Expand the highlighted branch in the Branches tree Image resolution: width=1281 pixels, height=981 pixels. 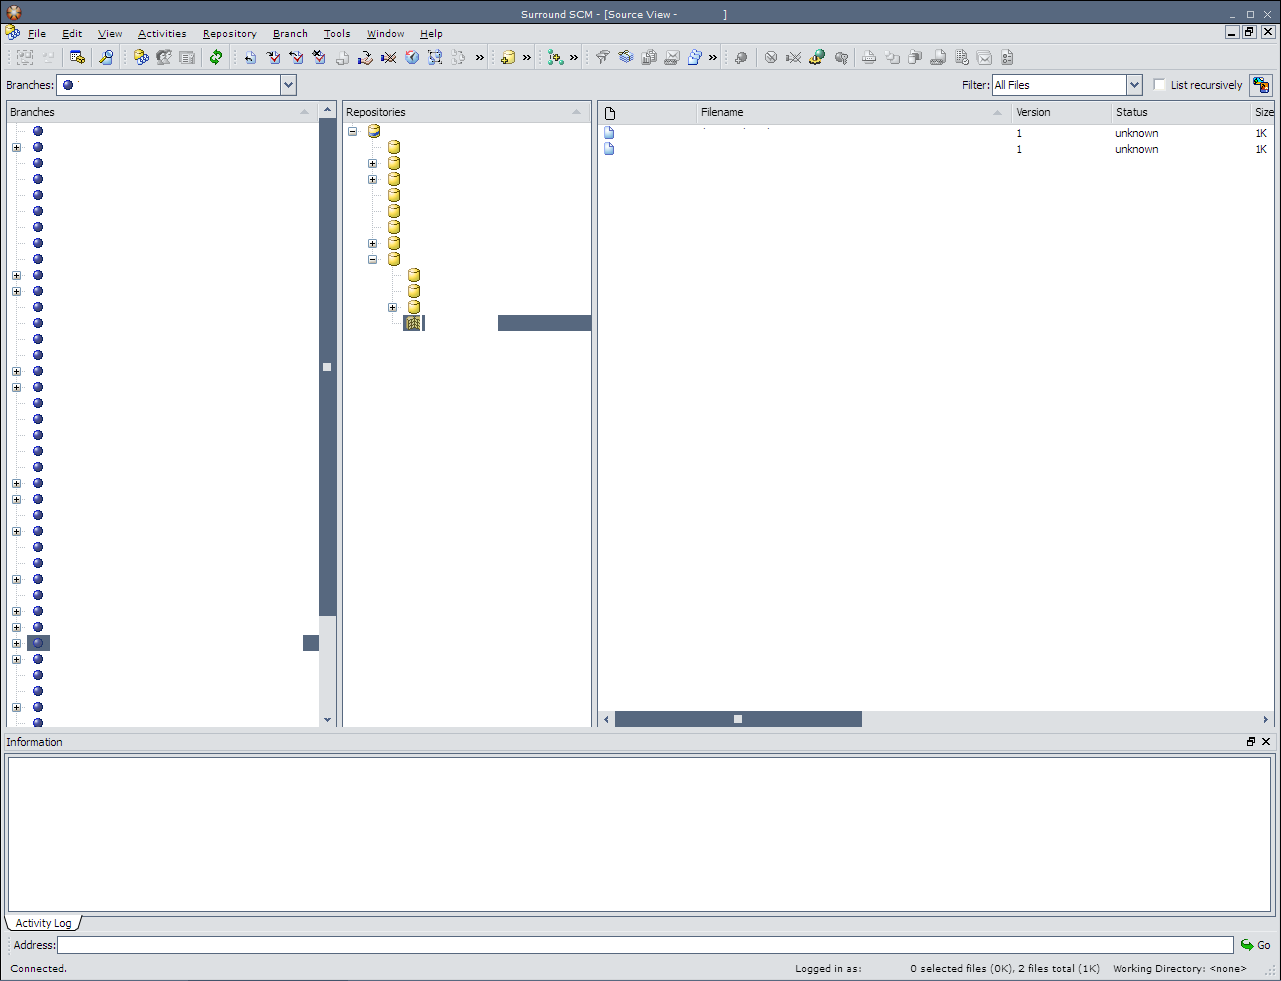pyautogui.click(x=16, y=643)
